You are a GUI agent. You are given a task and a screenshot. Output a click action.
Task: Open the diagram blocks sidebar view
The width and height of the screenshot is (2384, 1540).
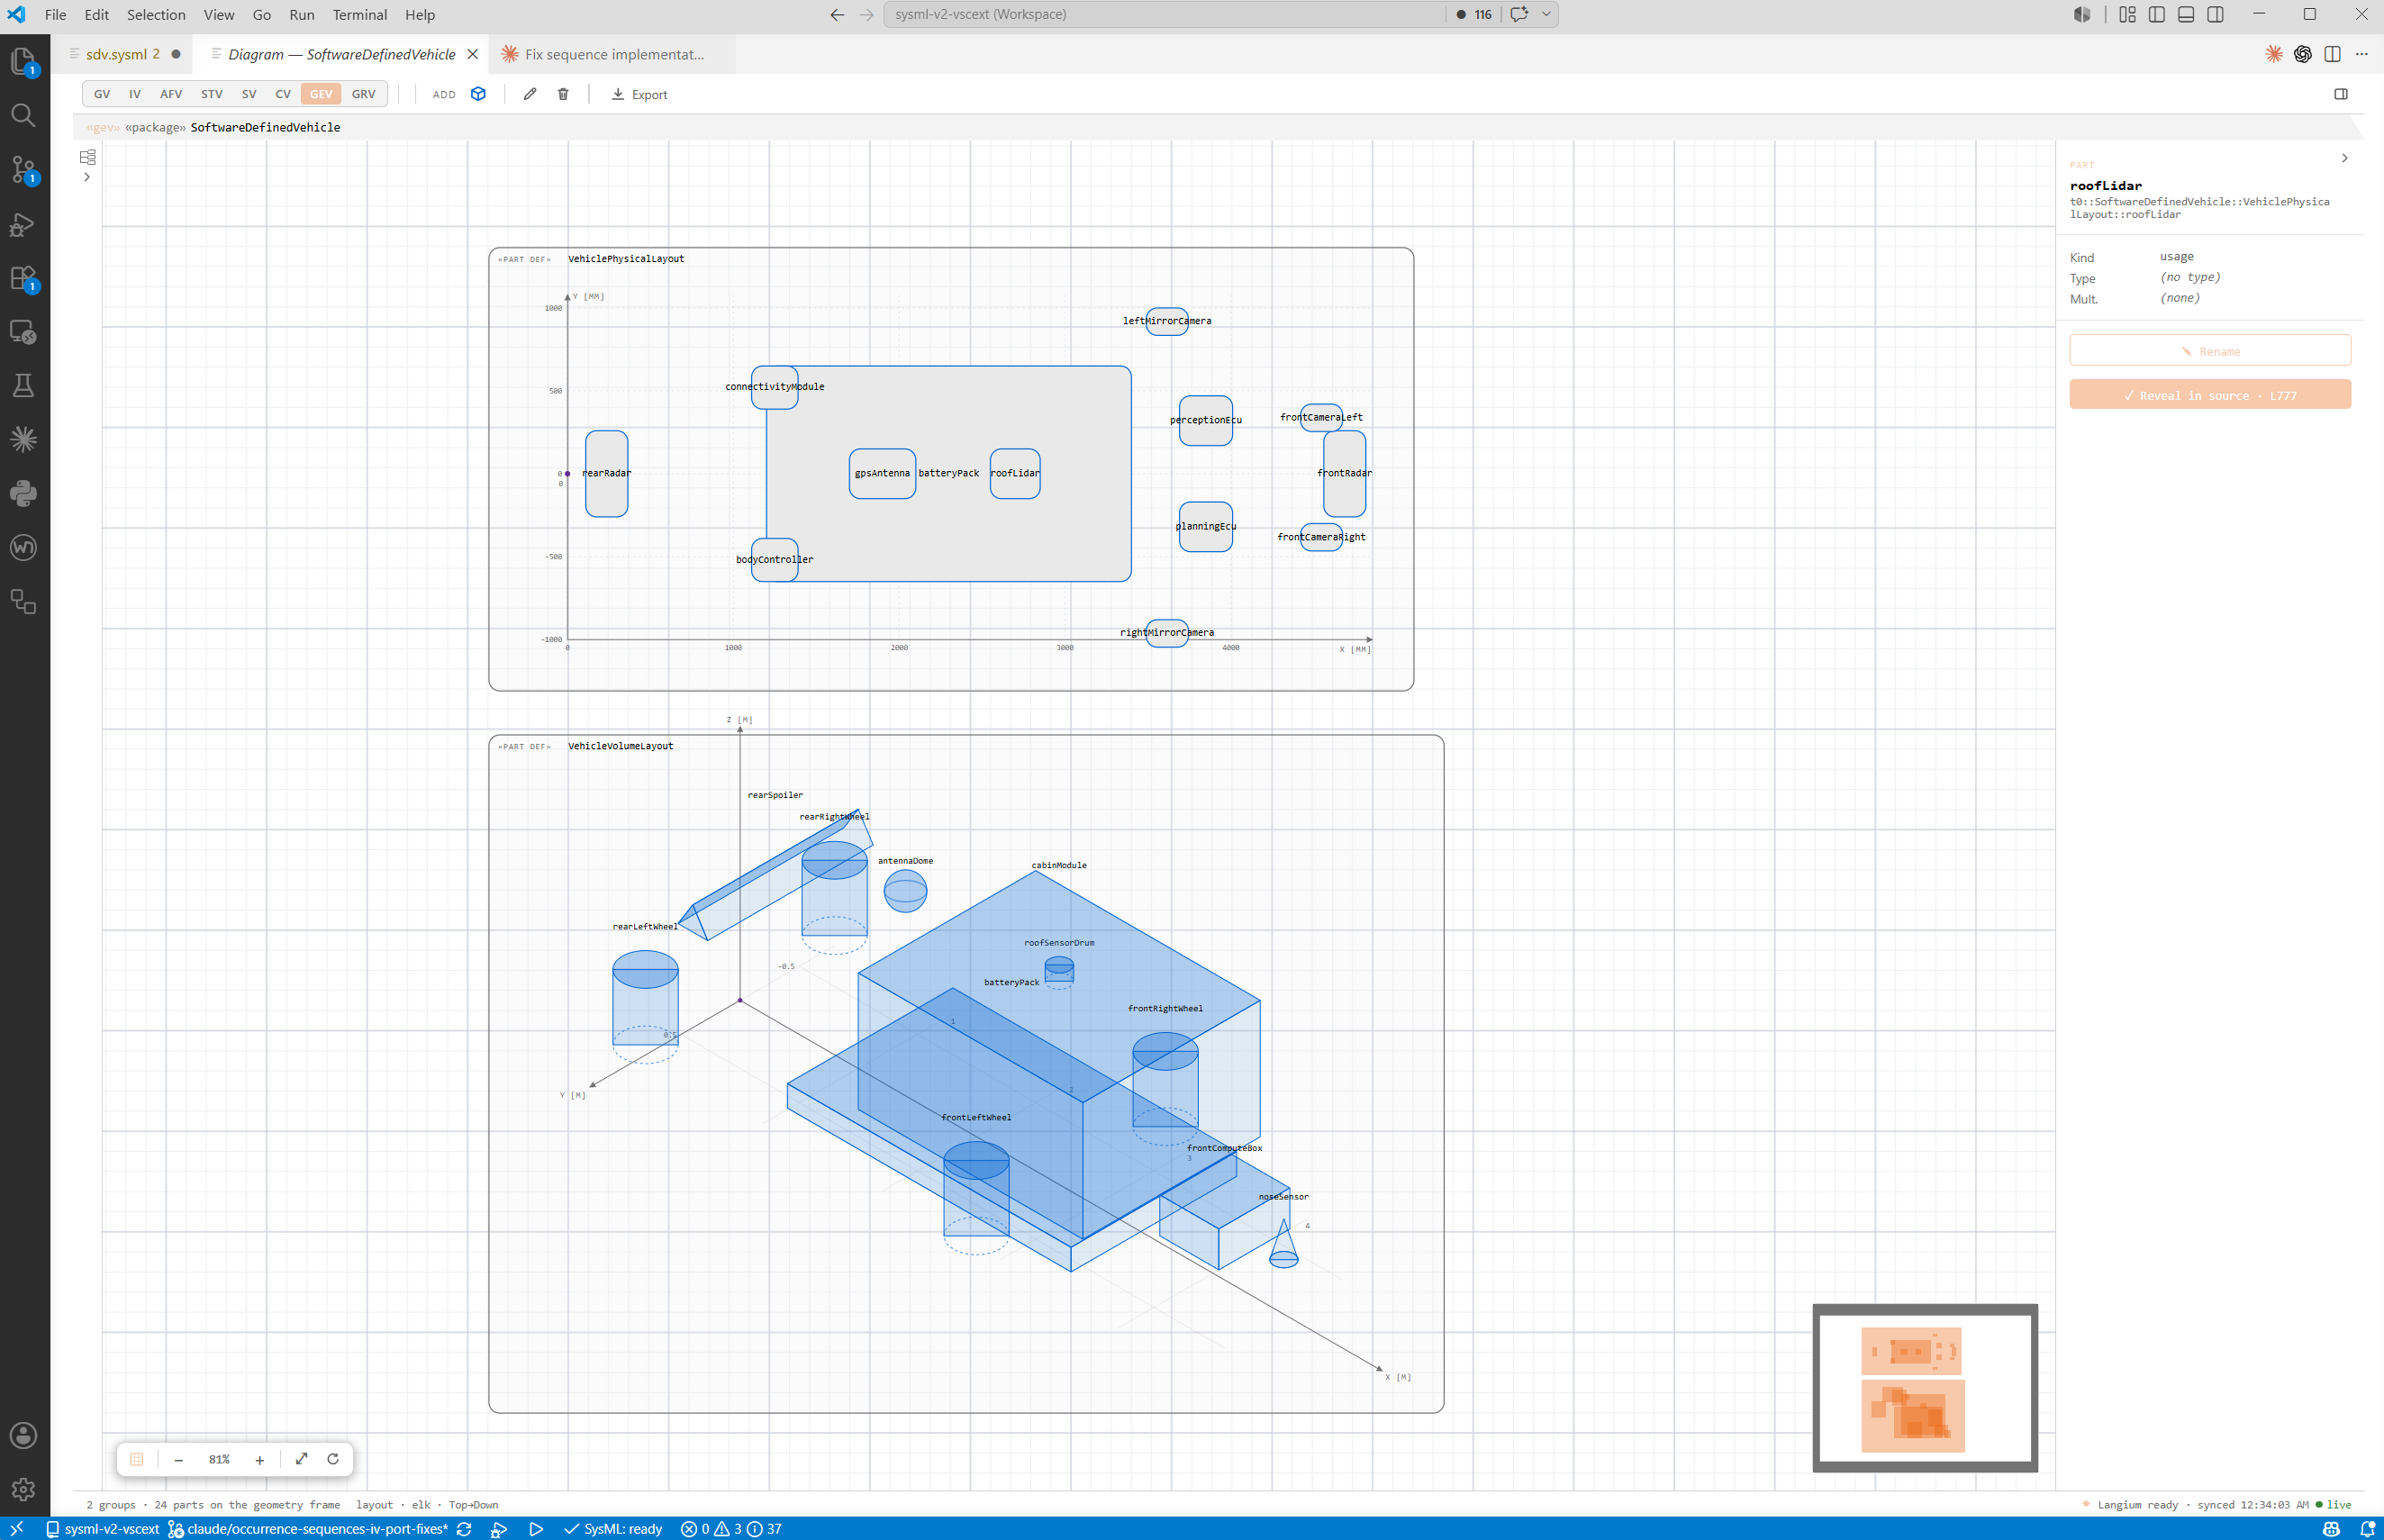[23, 601]
